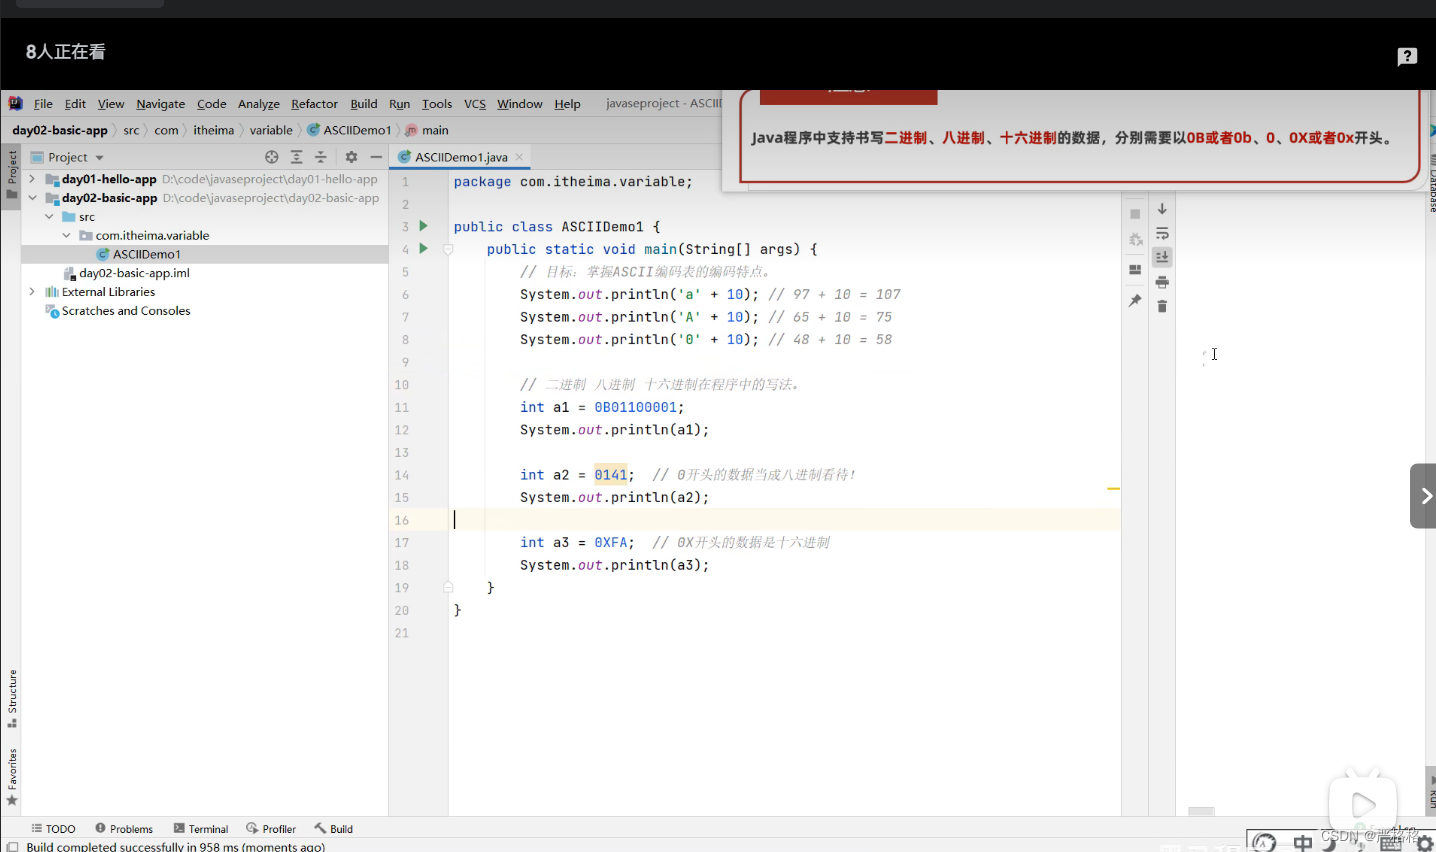1436x852 pixels.
Task: Click the main method breadcrumb
Action: pyautogui.click(x=427, y=130)
